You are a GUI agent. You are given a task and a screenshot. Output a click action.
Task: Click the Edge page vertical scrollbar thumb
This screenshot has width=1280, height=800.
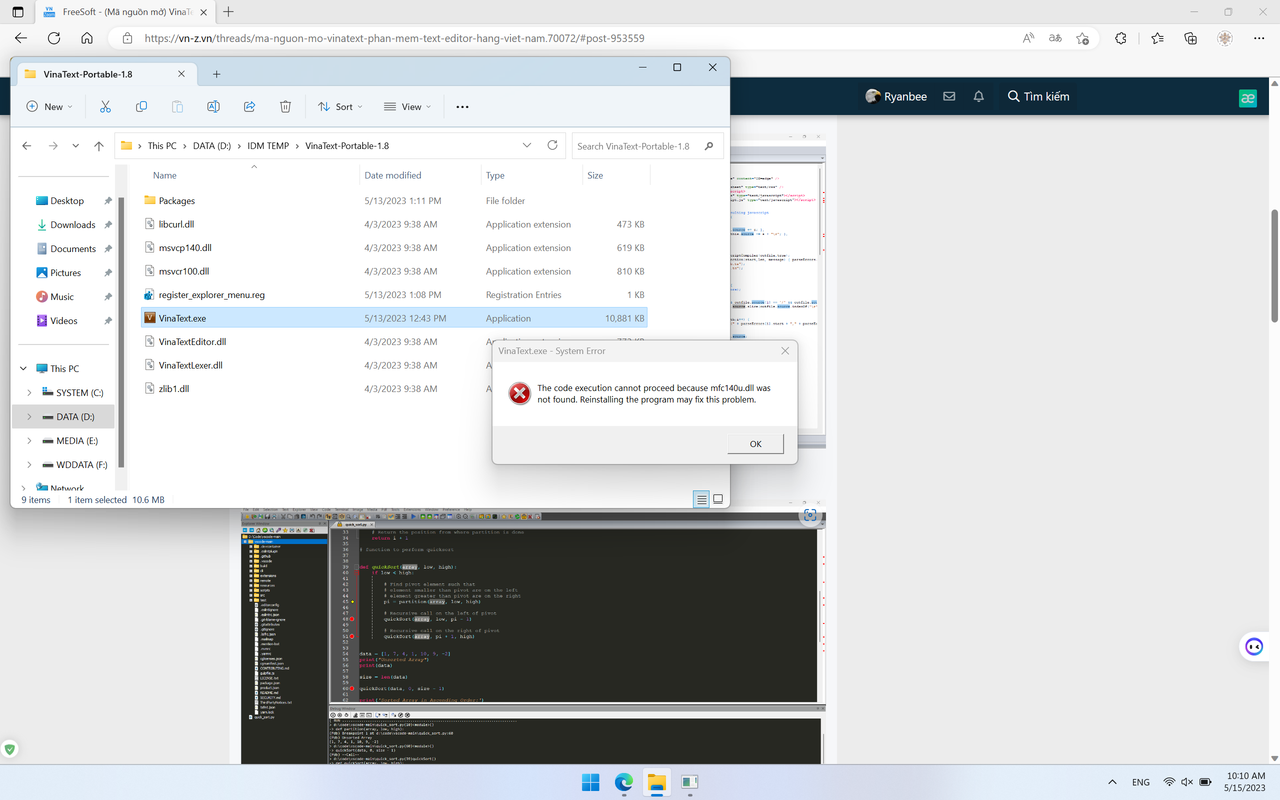pos(1274,265)
